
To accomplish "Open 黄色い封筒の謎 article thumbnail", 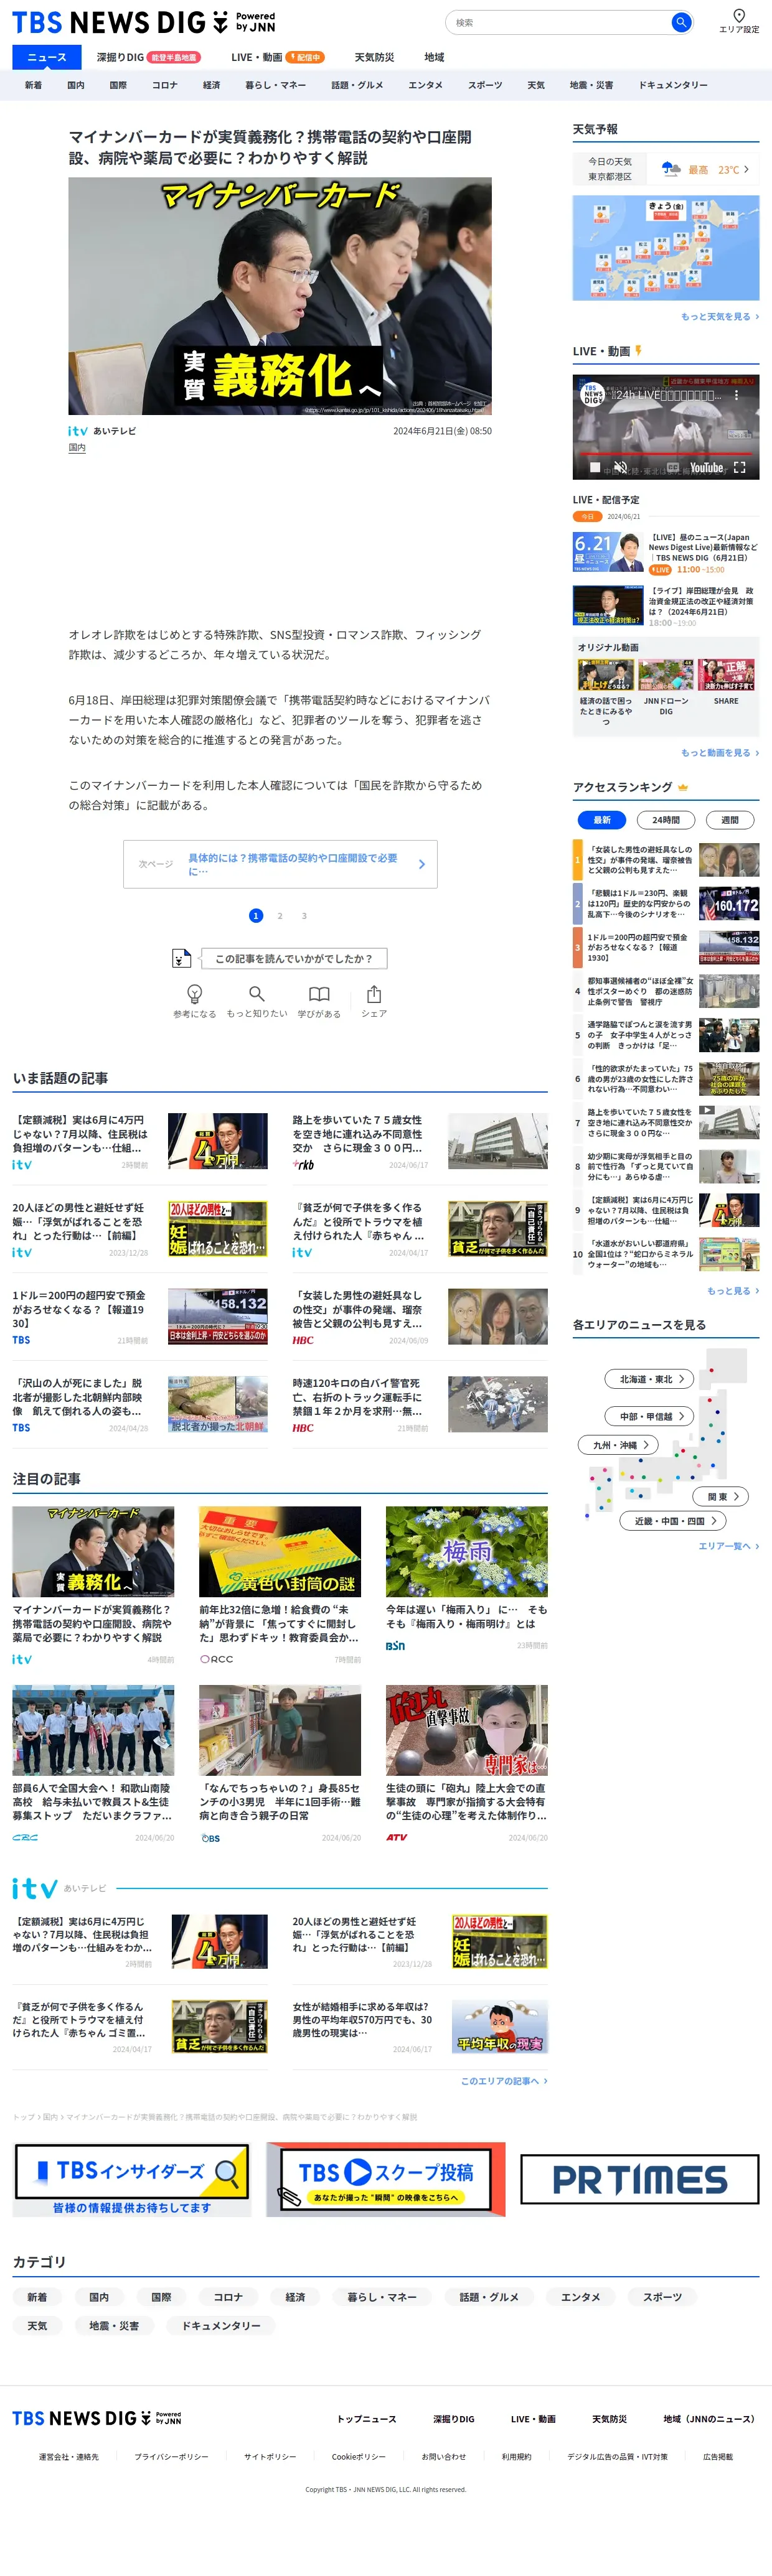I will [280, 1551].
